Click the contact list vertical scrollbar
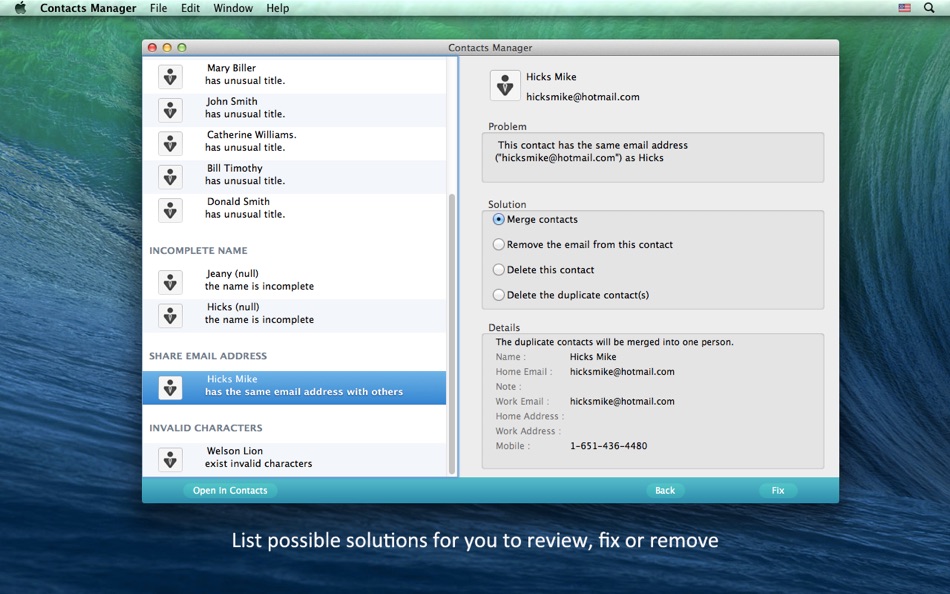 coord(451,334)
